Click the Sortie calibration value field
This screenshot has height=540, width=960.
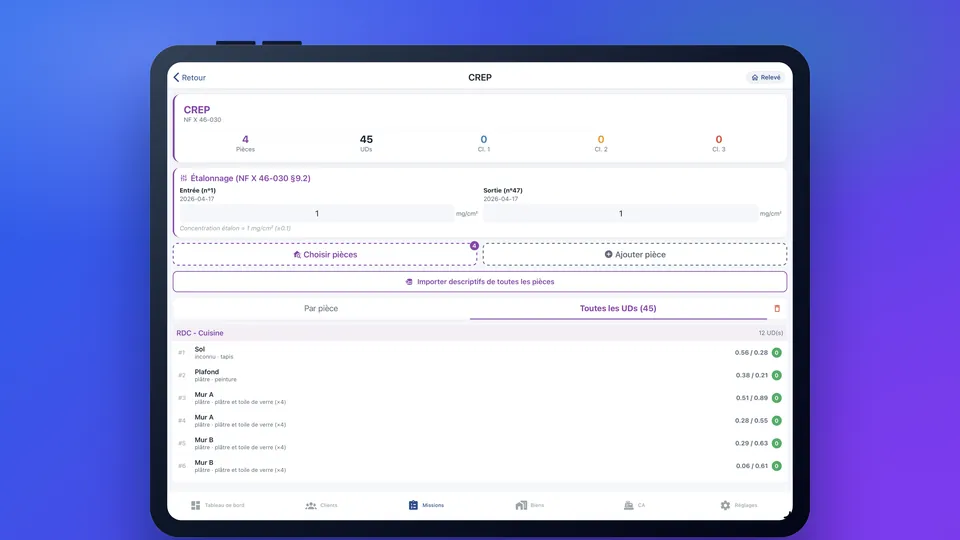(x=620, y=214)
